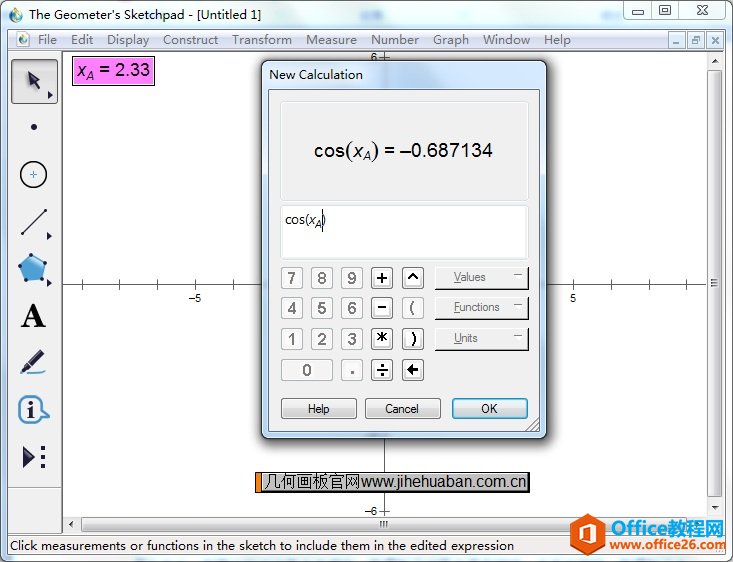Cancel the New Calculation dialog
733x562 pixels.
[x=402, y=409]
